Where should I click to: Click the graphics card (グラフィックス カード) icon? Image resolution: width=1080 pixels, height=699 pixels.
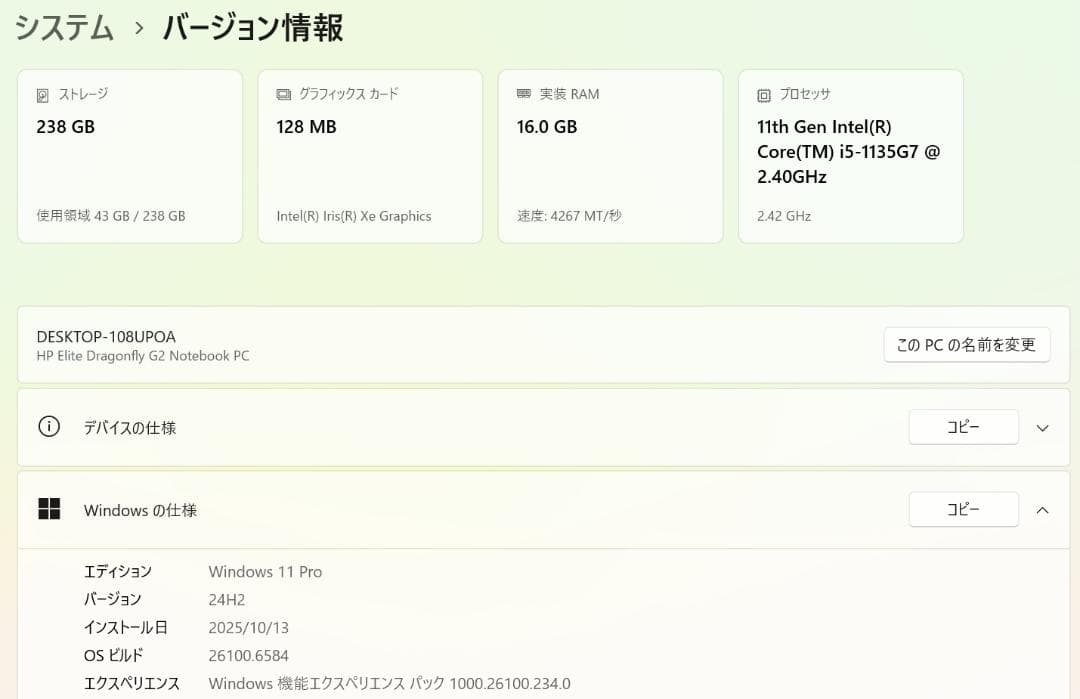(x=282, y=94)
